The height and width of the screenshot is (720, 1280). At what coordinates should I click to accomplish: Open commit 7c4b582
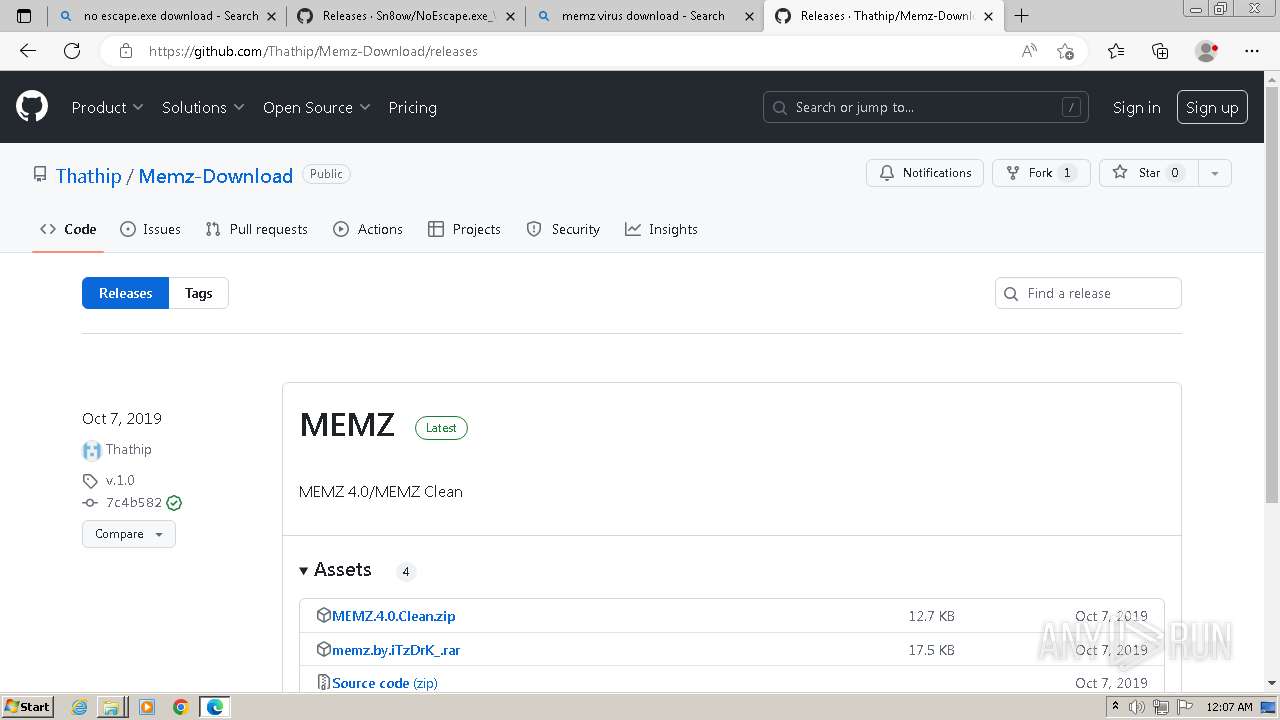pos(133,503)
